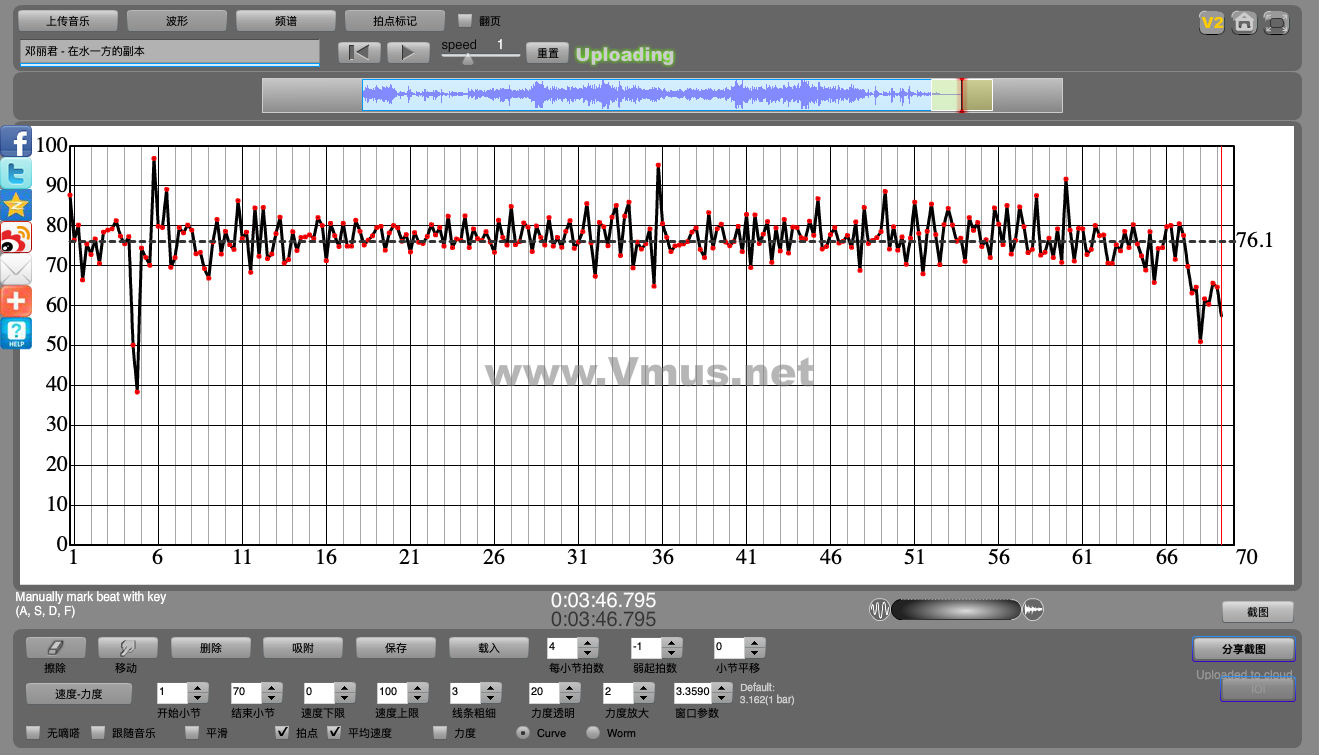1319x755 pixels.
Task: Click the V2 version icon
Action: click(1212, 23)
